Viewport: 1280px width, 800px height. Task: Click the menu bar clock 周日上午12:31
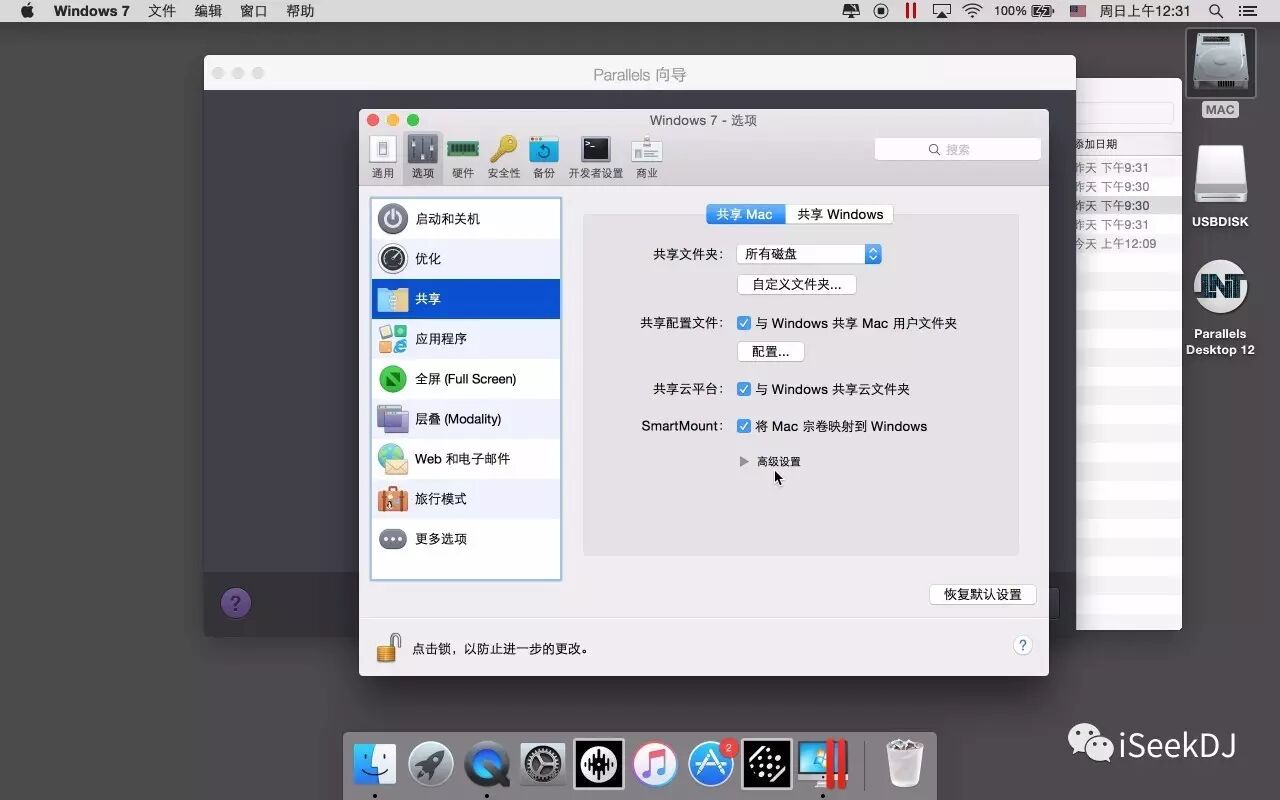(x=1145, y=11)
